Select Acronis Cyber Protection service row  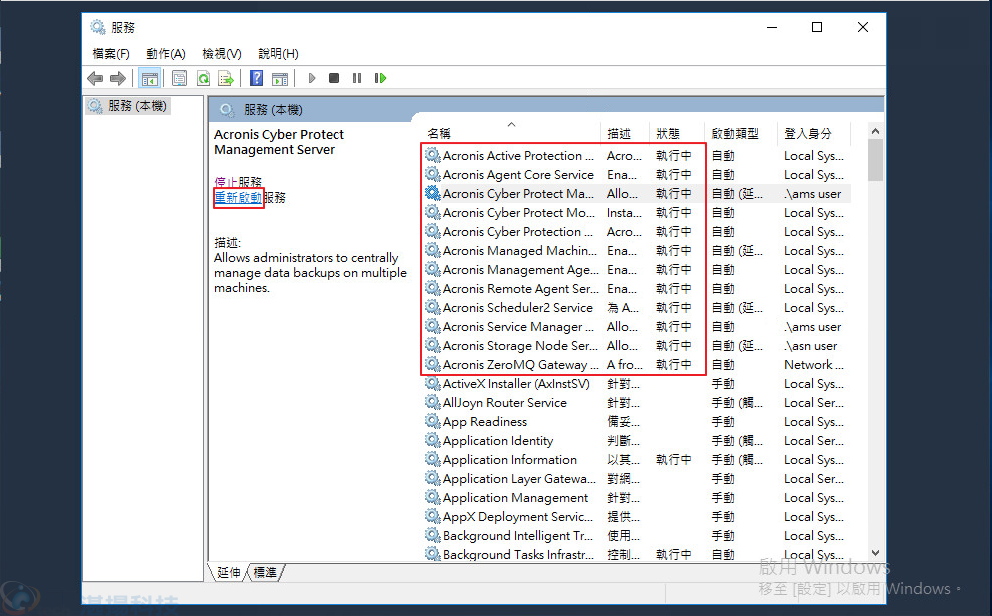[637, 231]
